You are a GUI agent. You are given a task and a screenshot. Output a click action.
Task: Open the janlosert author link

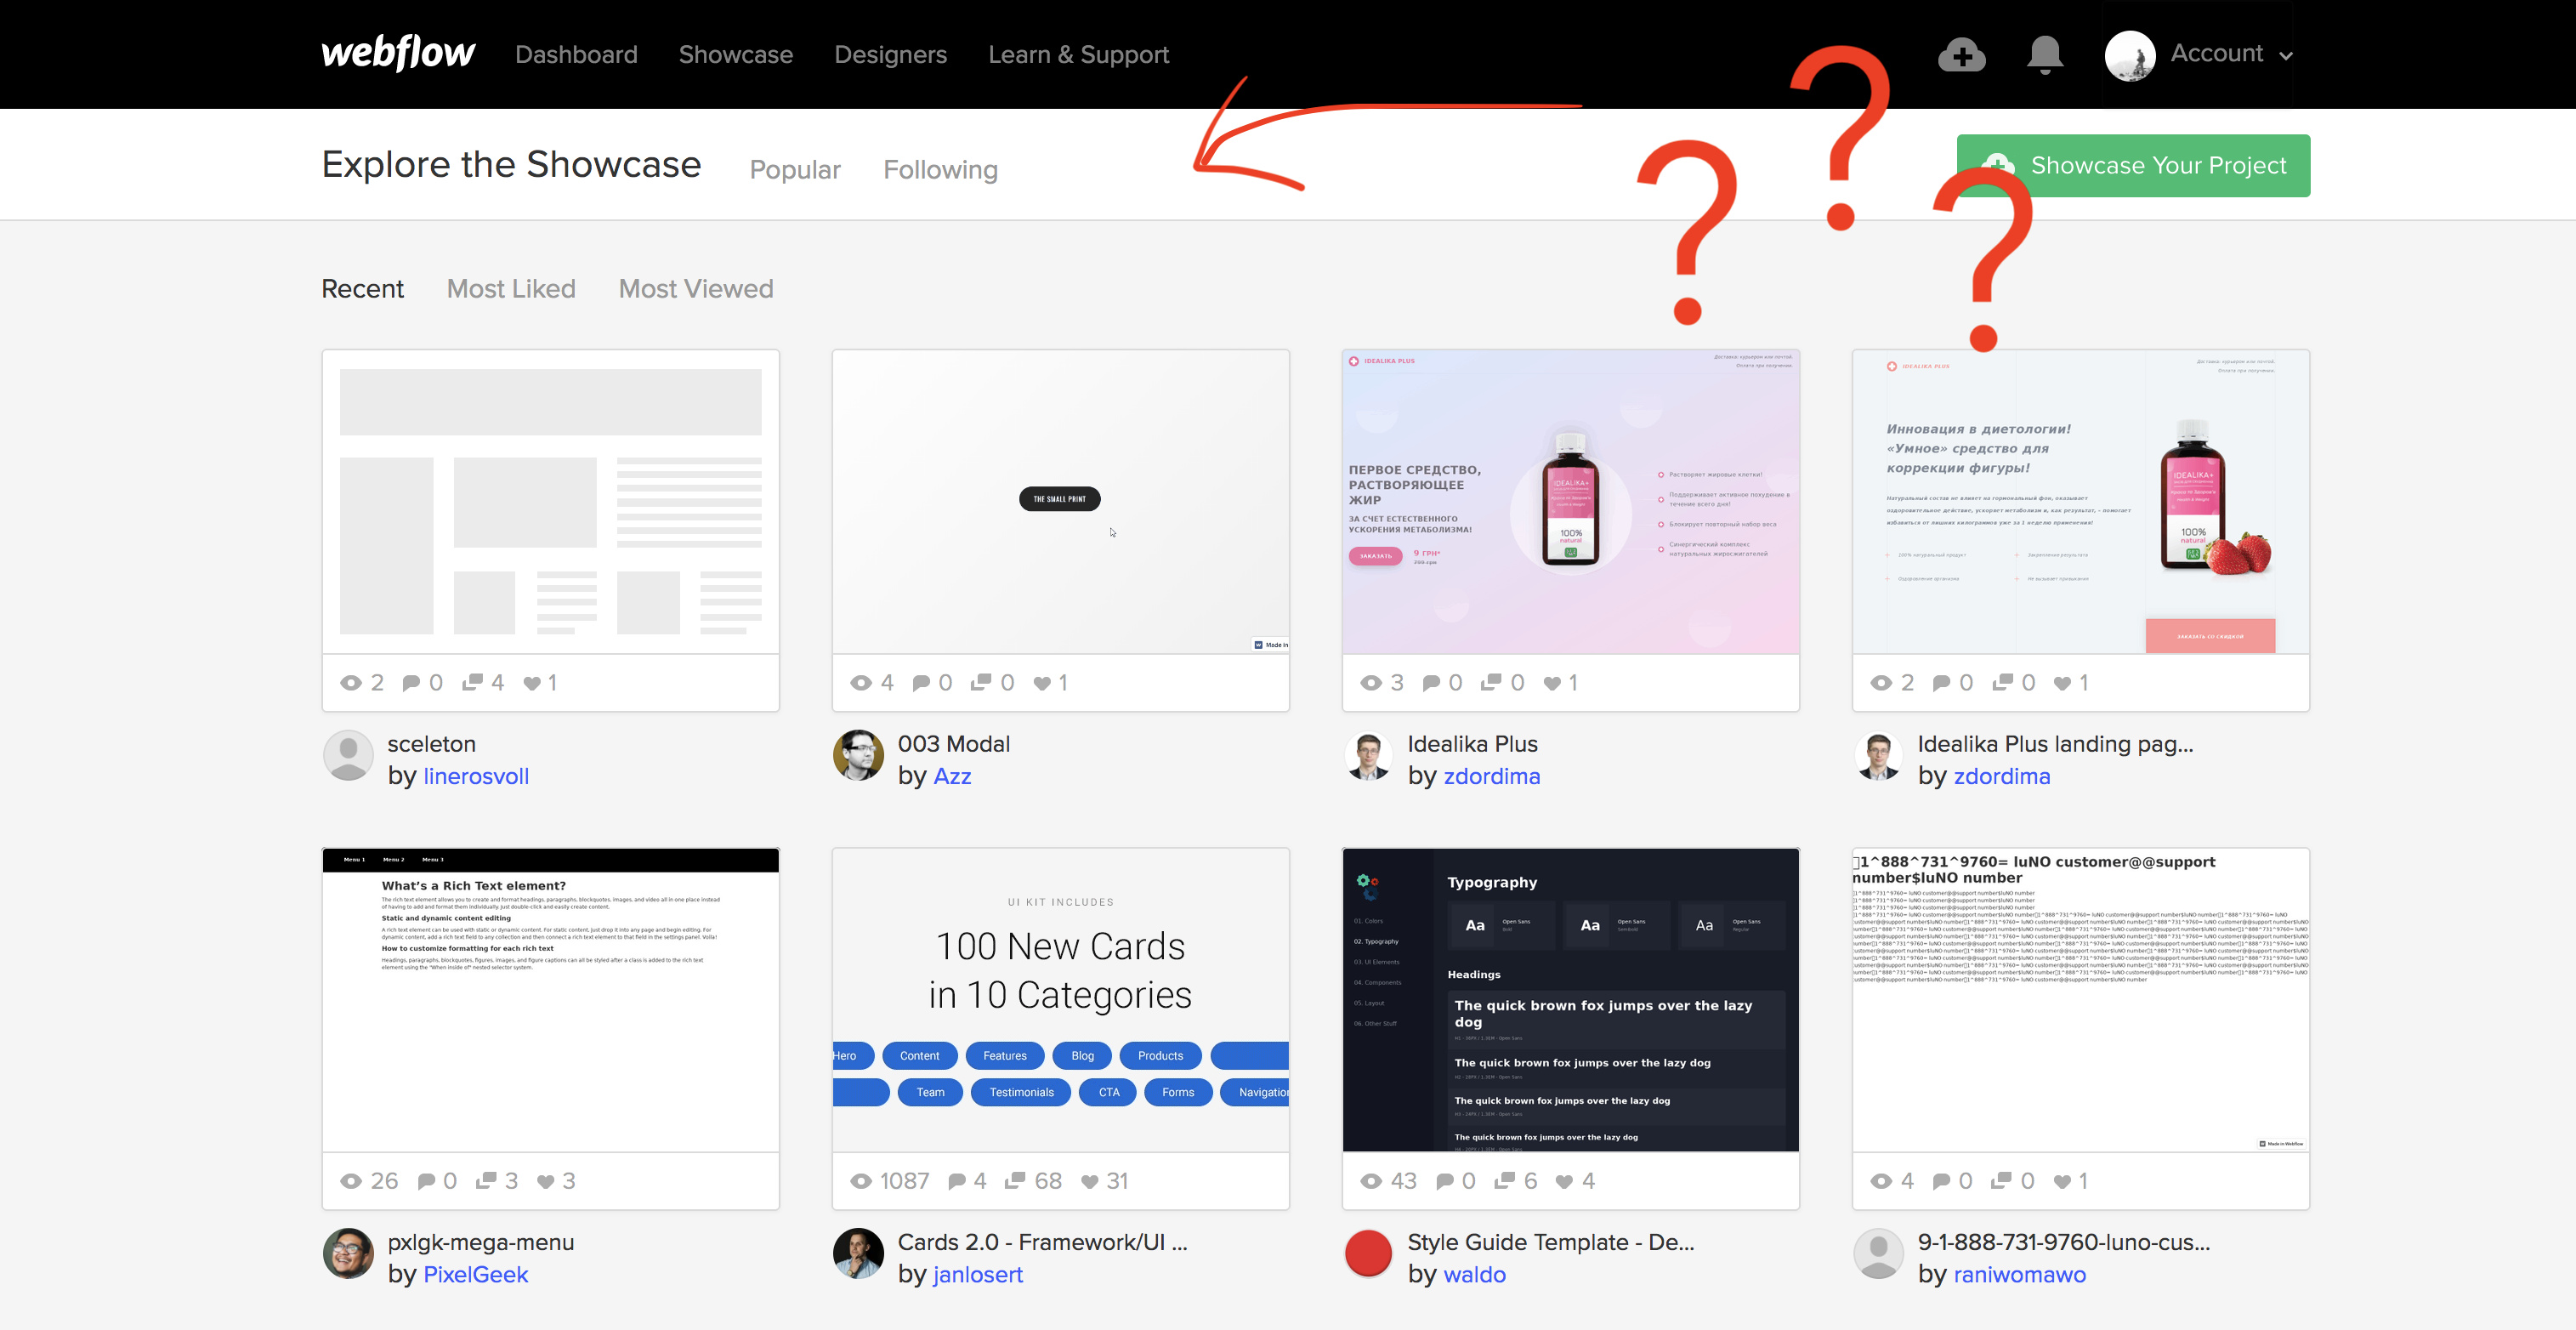[978, 1274]
